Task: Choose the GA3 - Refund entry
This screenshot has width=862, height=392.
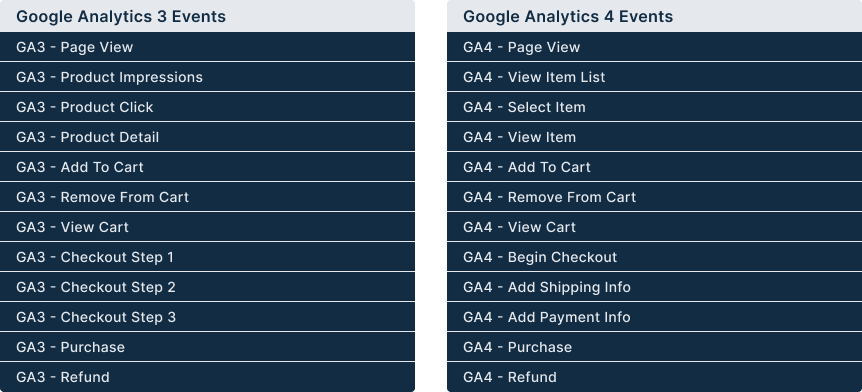Action: click(x=207, y=377)
